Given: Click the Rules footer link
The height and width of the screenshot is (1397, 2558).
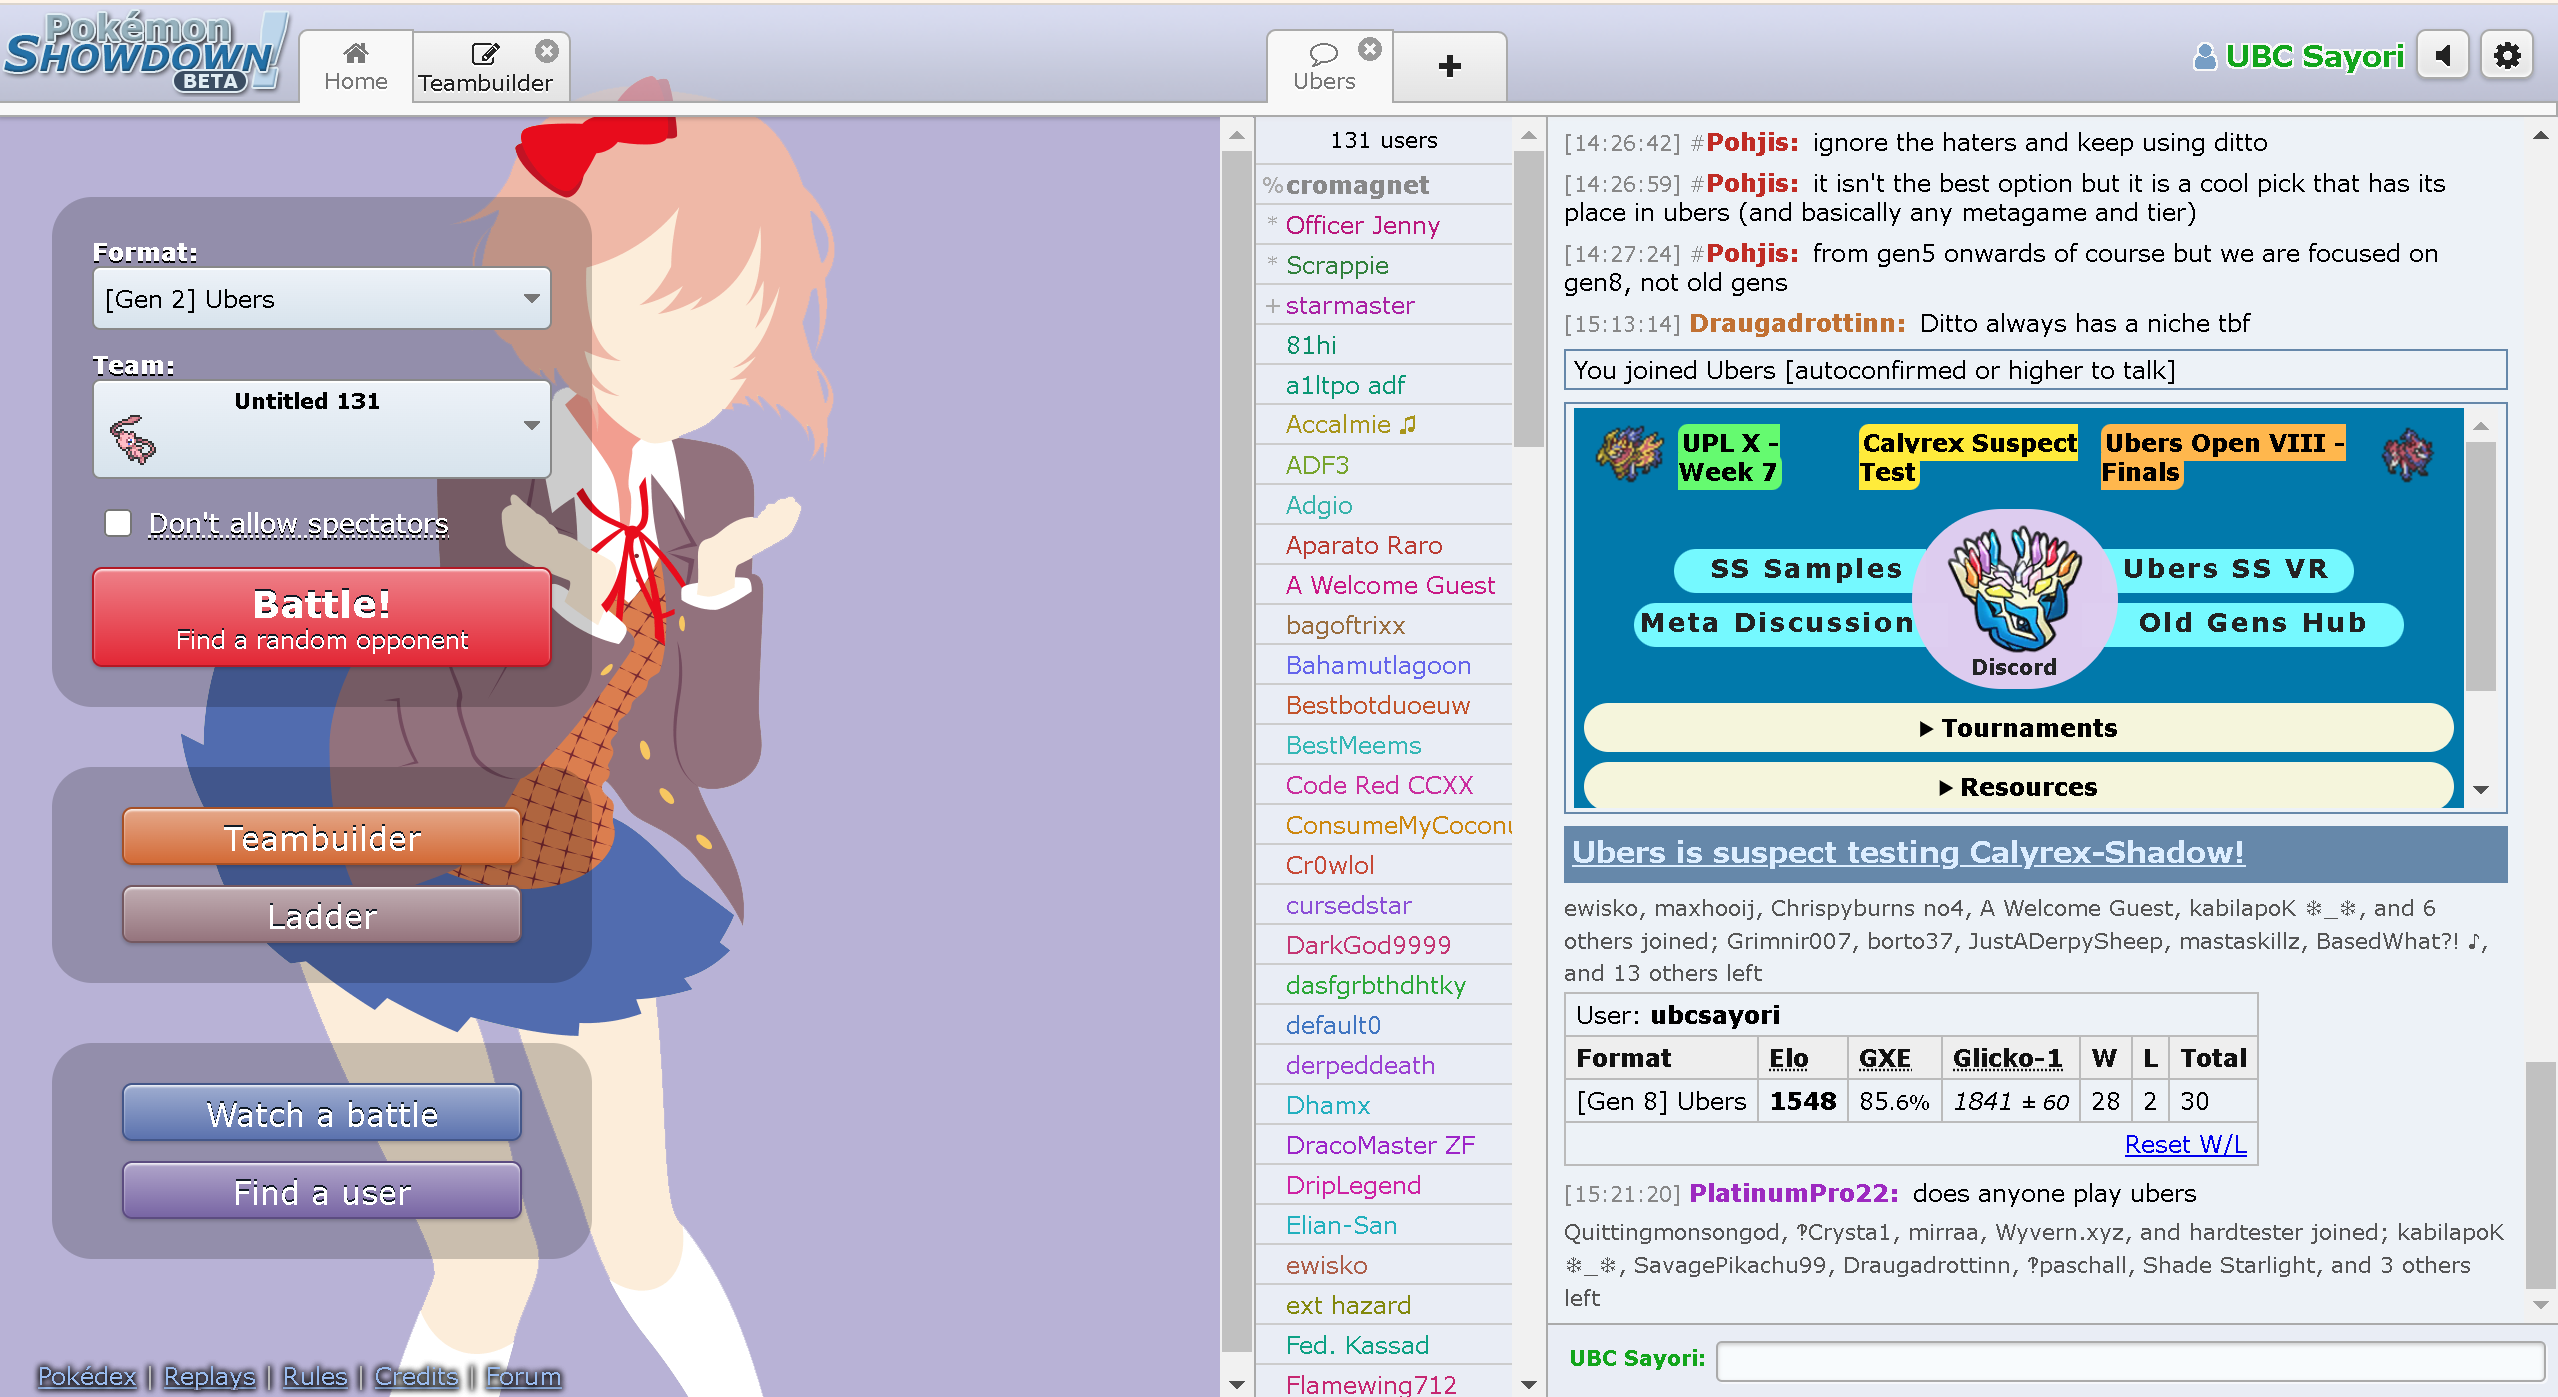Looking at the screenshot, I should [315, 1376].
